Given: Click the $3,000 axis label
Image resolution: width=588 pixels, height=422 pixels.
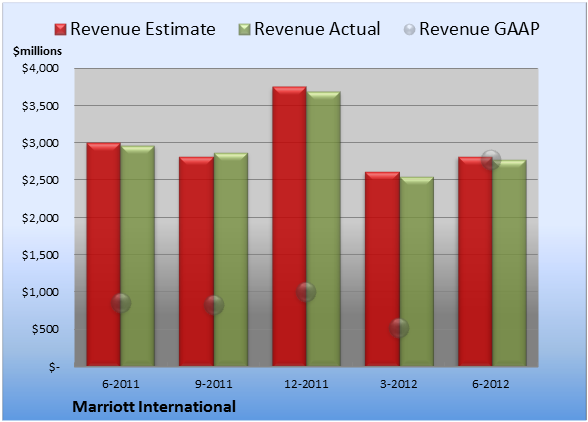Looking at the screenshot, I should tap(40, 143).
